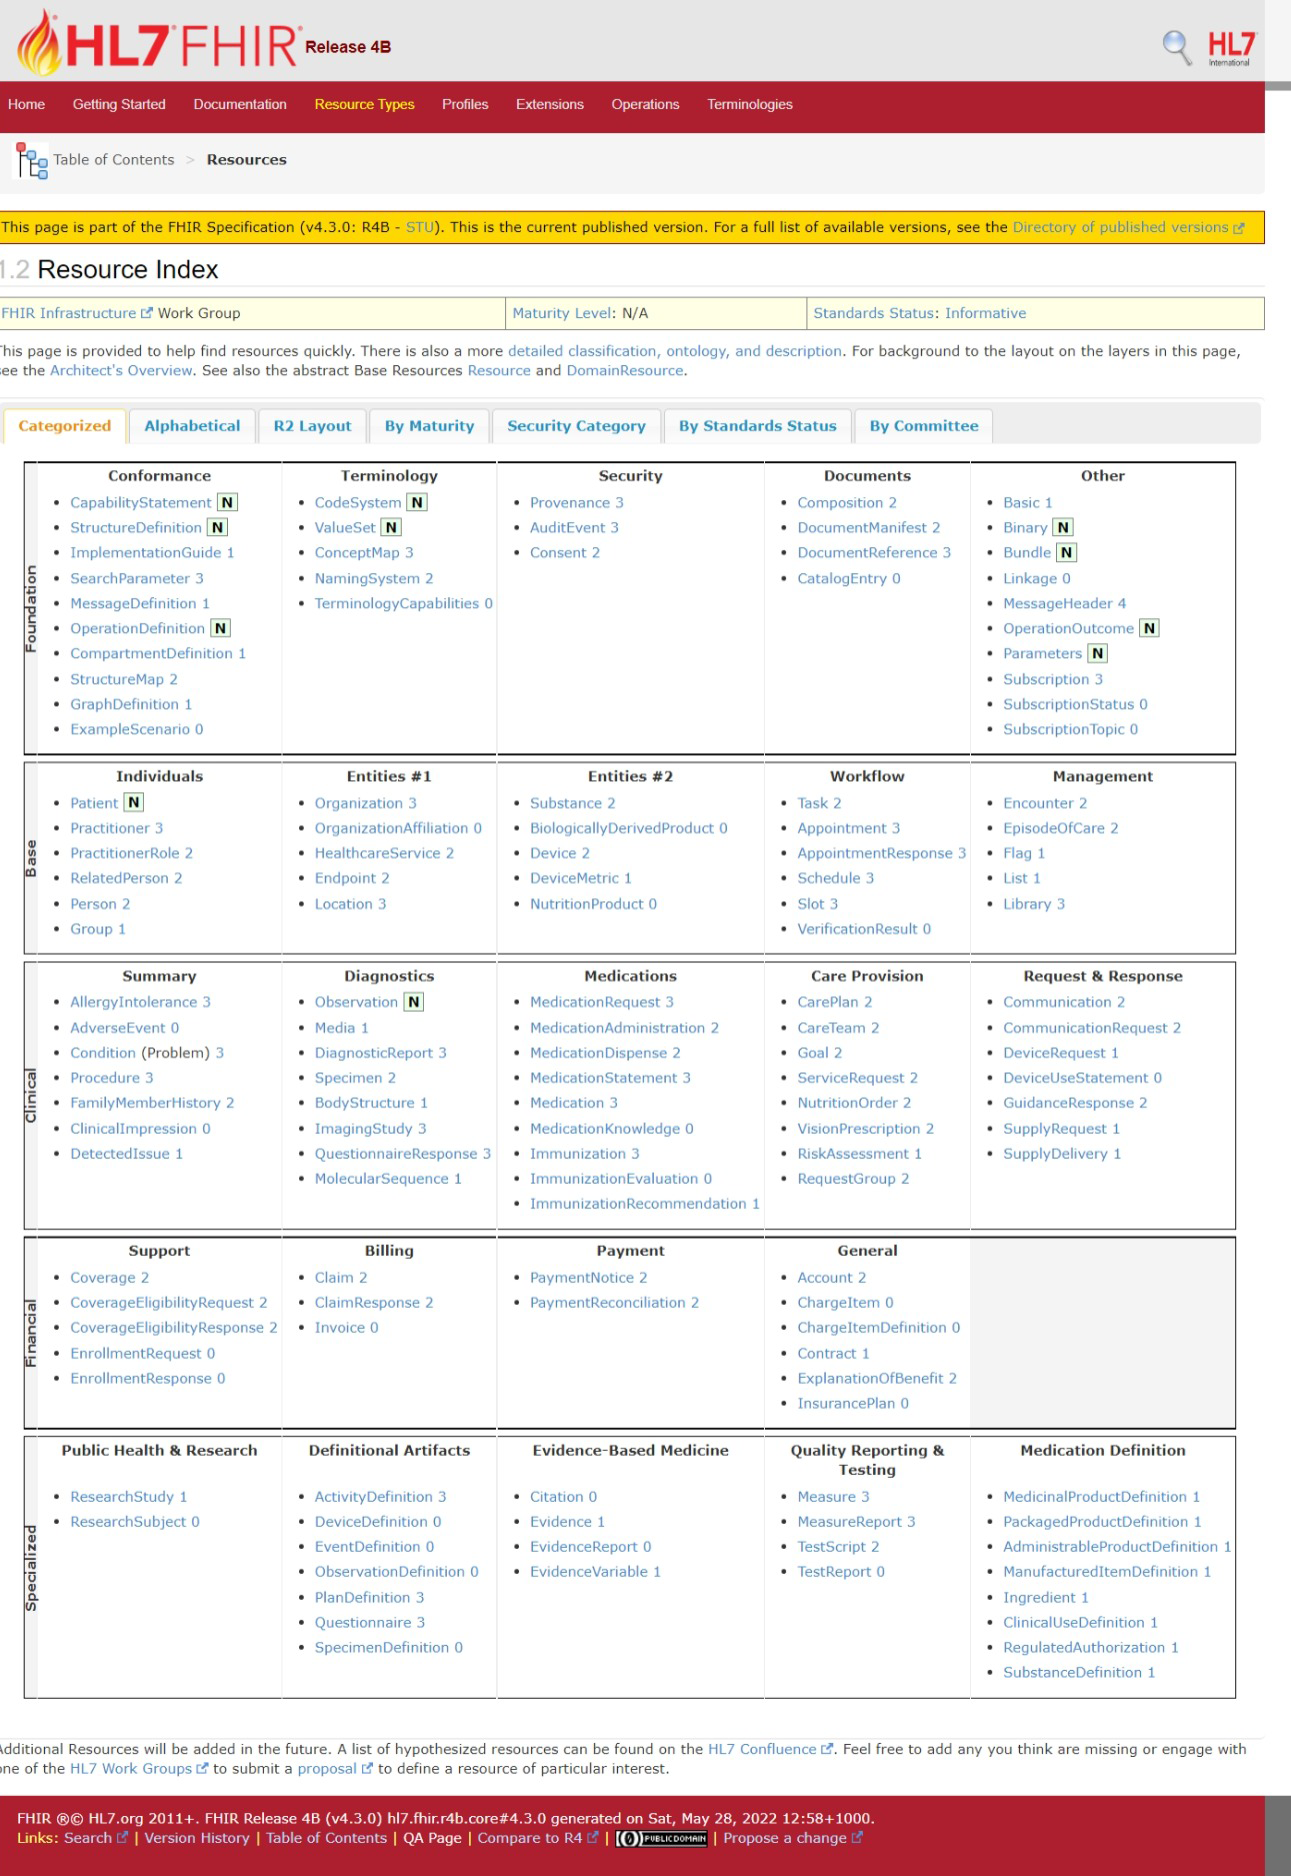Open search via magnifying glass icon
This screenshot has width=1291, height=1876.
pyautogui.click(x=1177, y=47)
